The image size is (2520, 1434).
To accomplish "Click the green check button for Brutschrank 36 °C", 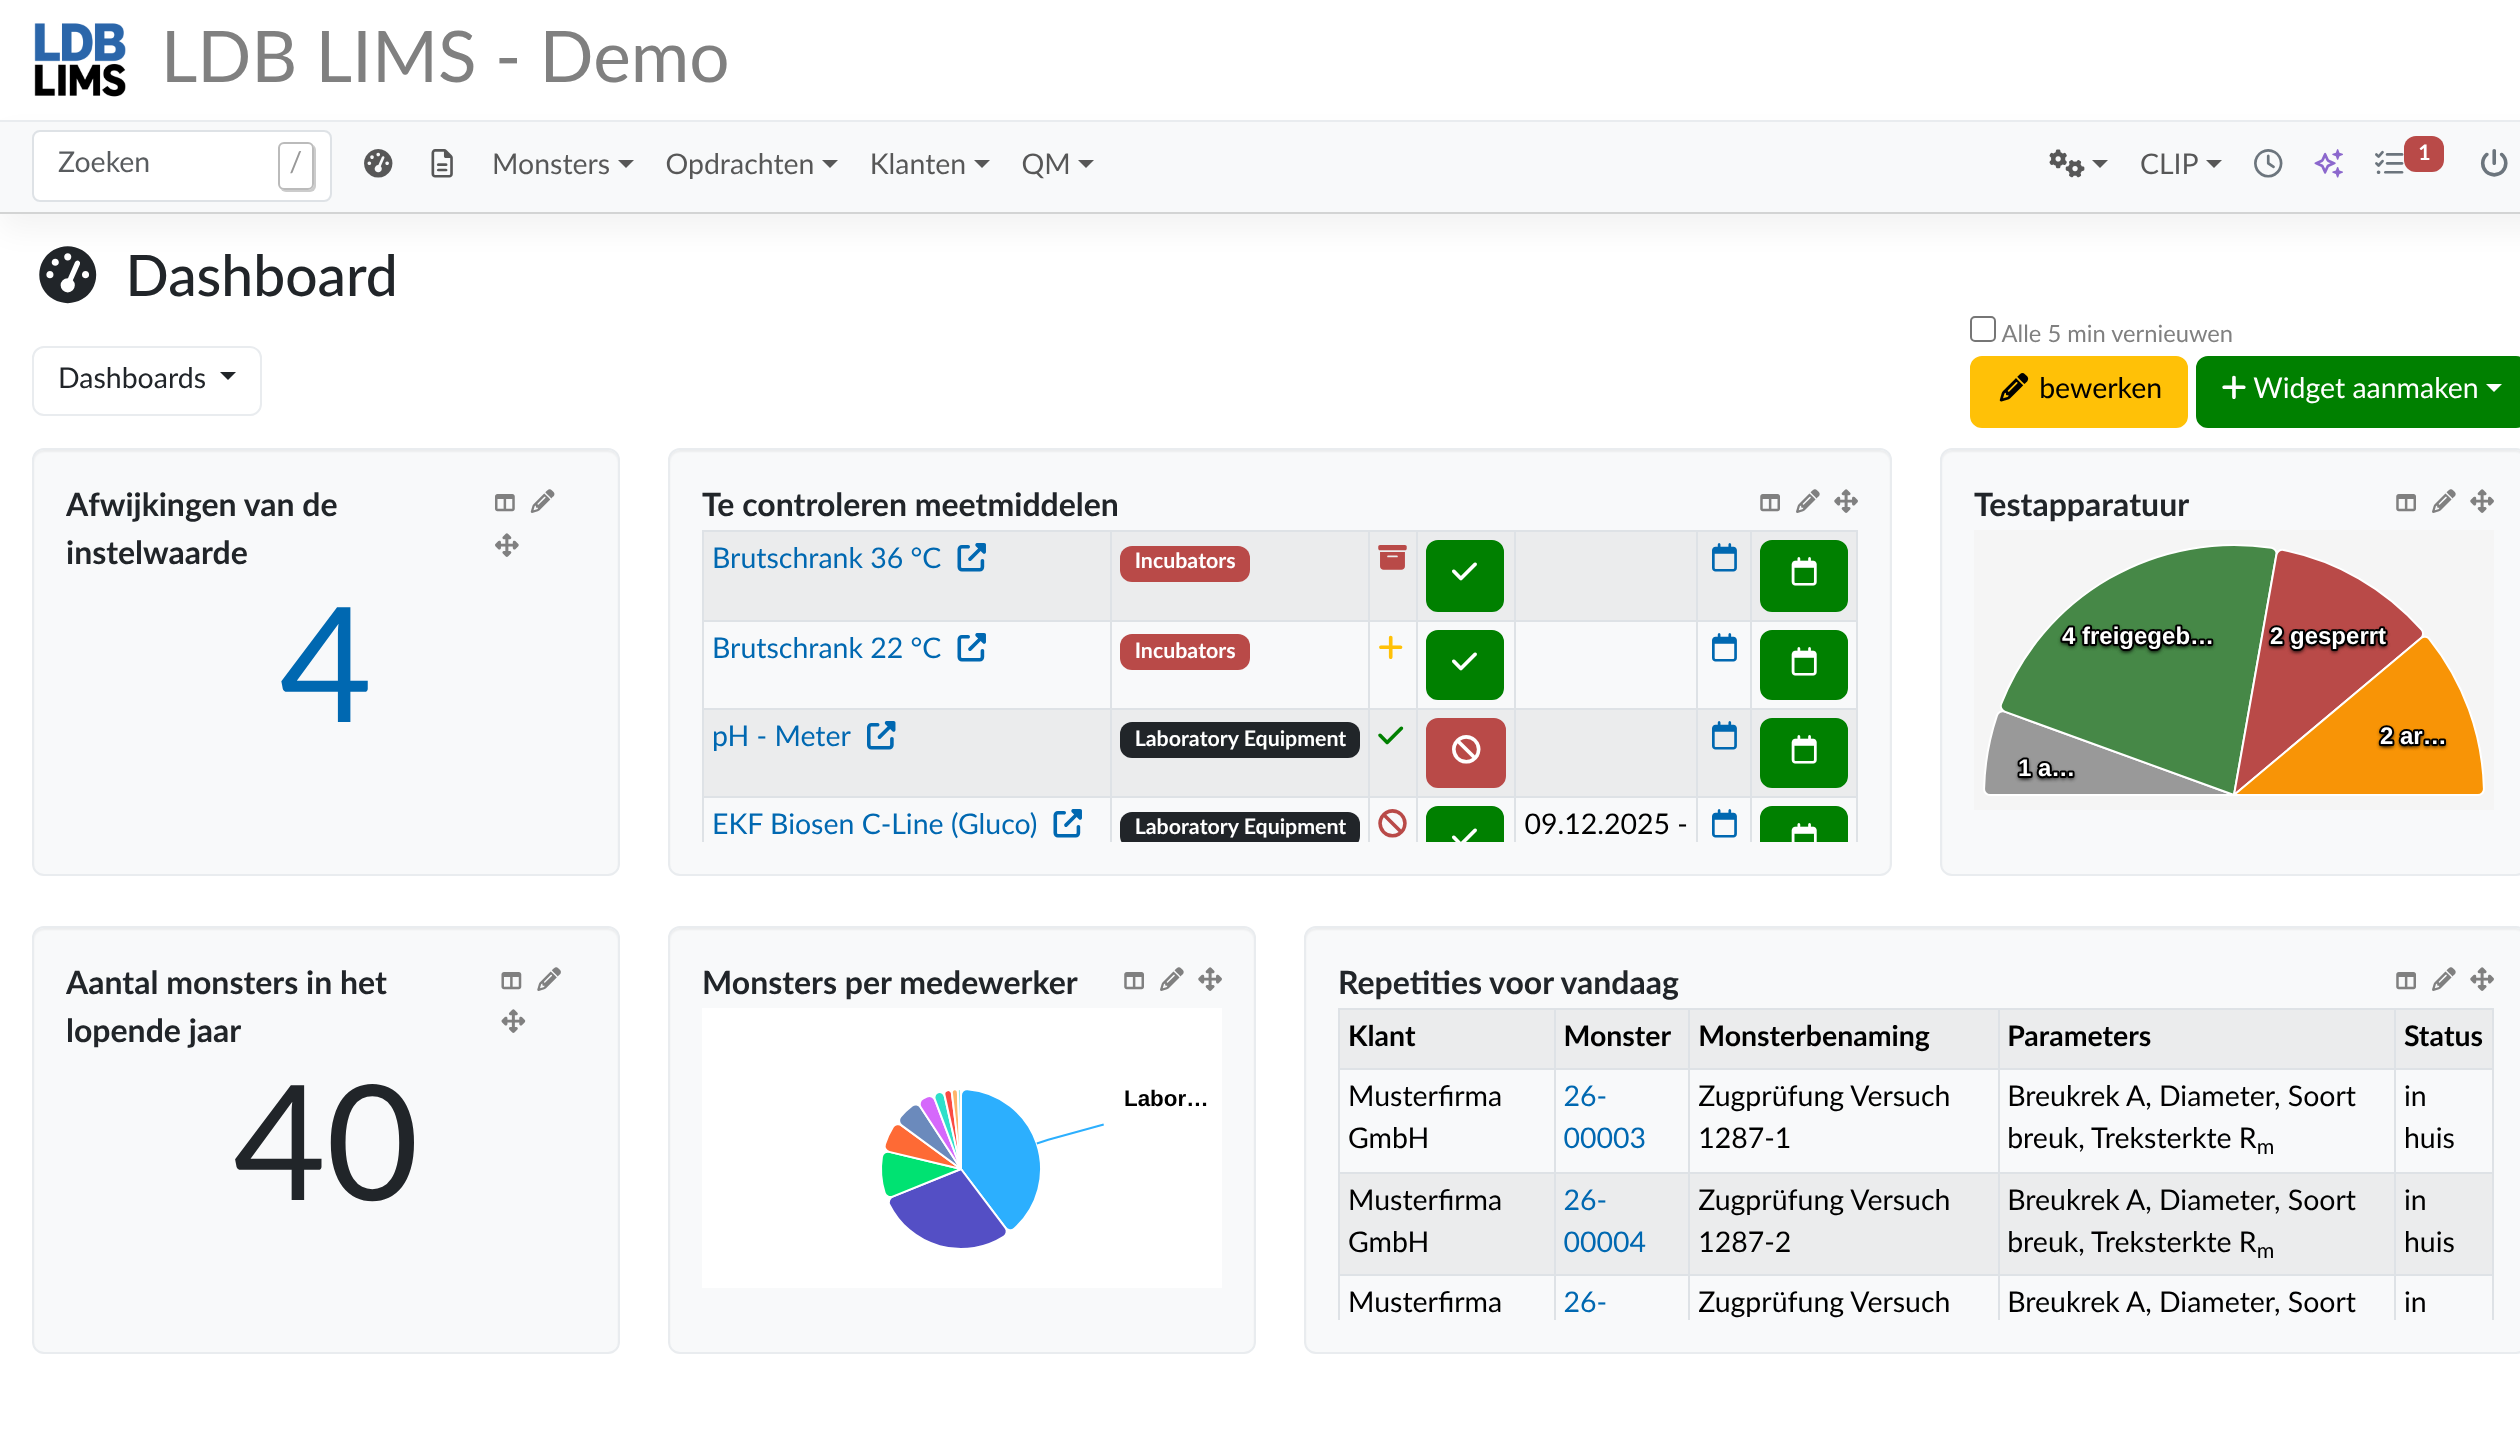I will pos(1464,574).
